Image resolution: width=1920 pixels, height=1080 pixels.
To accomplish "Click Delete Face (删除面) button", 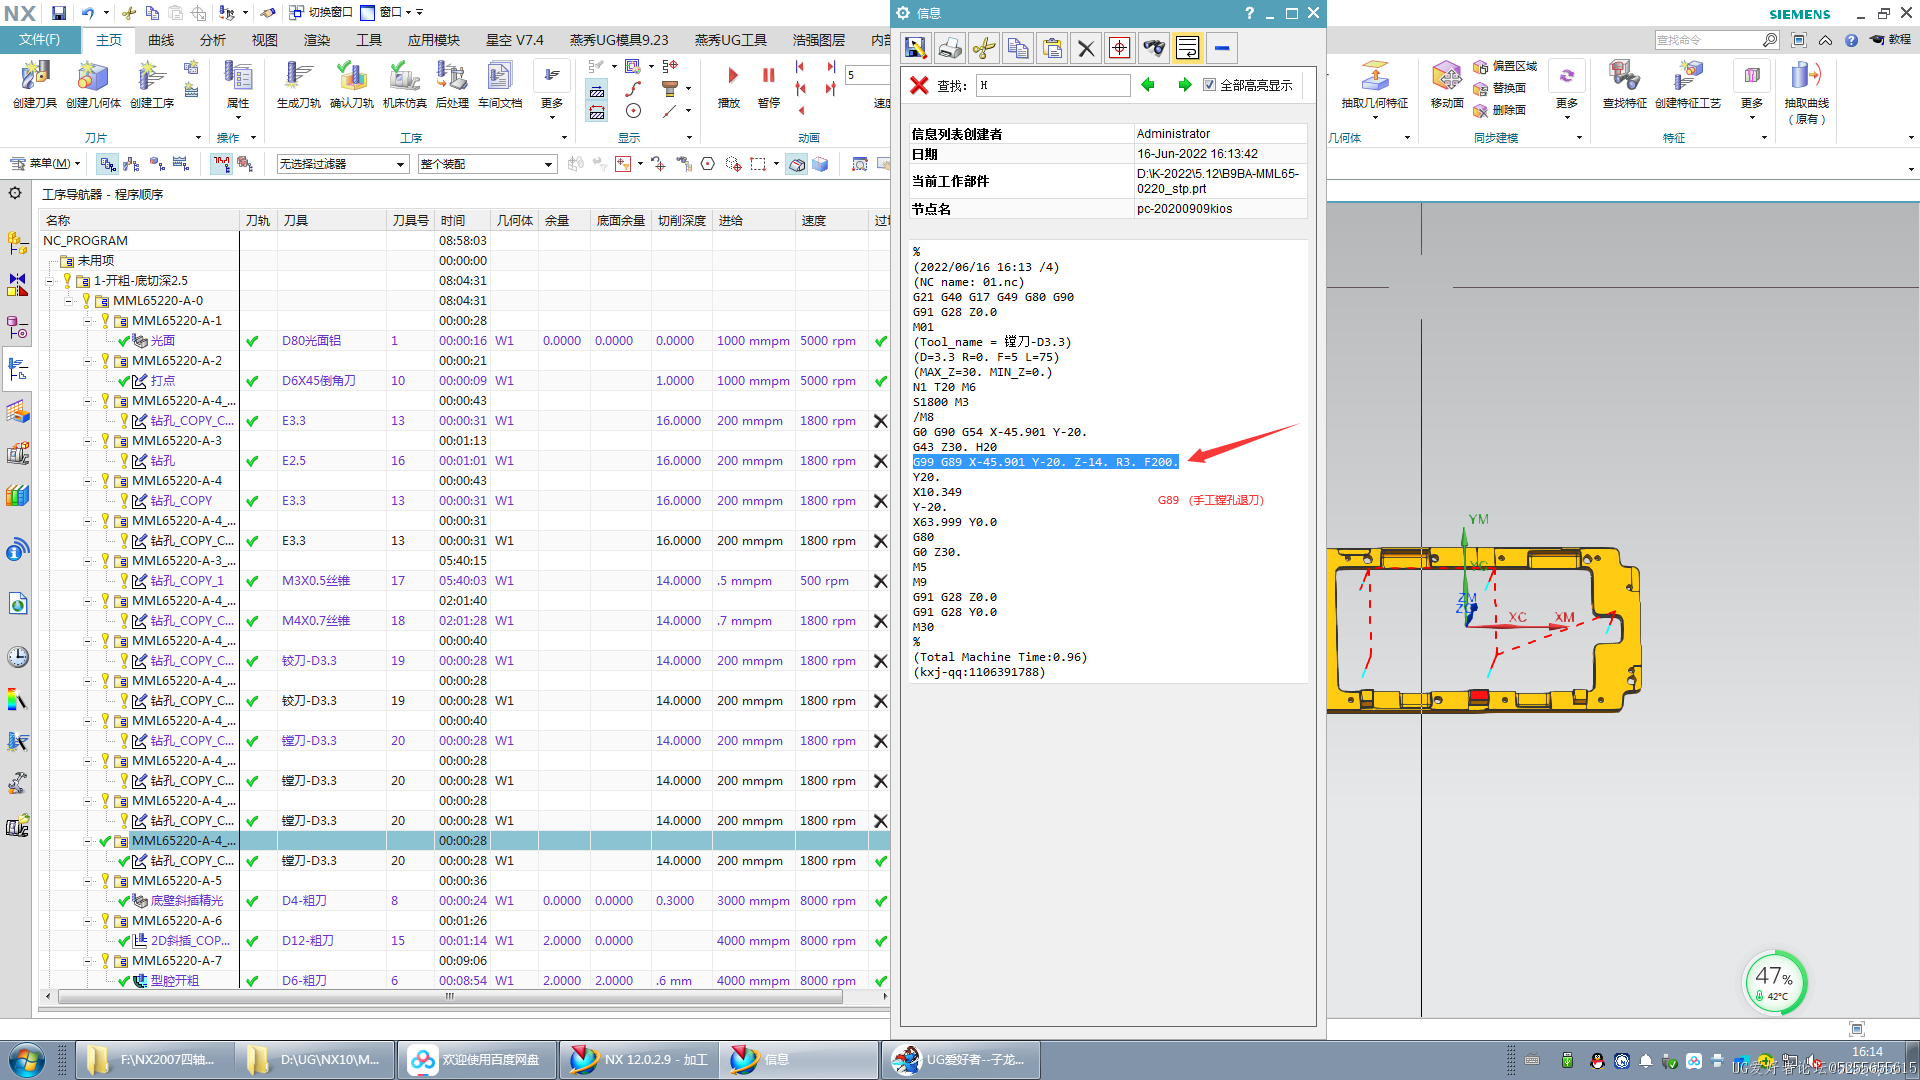I will (1500, 110).
